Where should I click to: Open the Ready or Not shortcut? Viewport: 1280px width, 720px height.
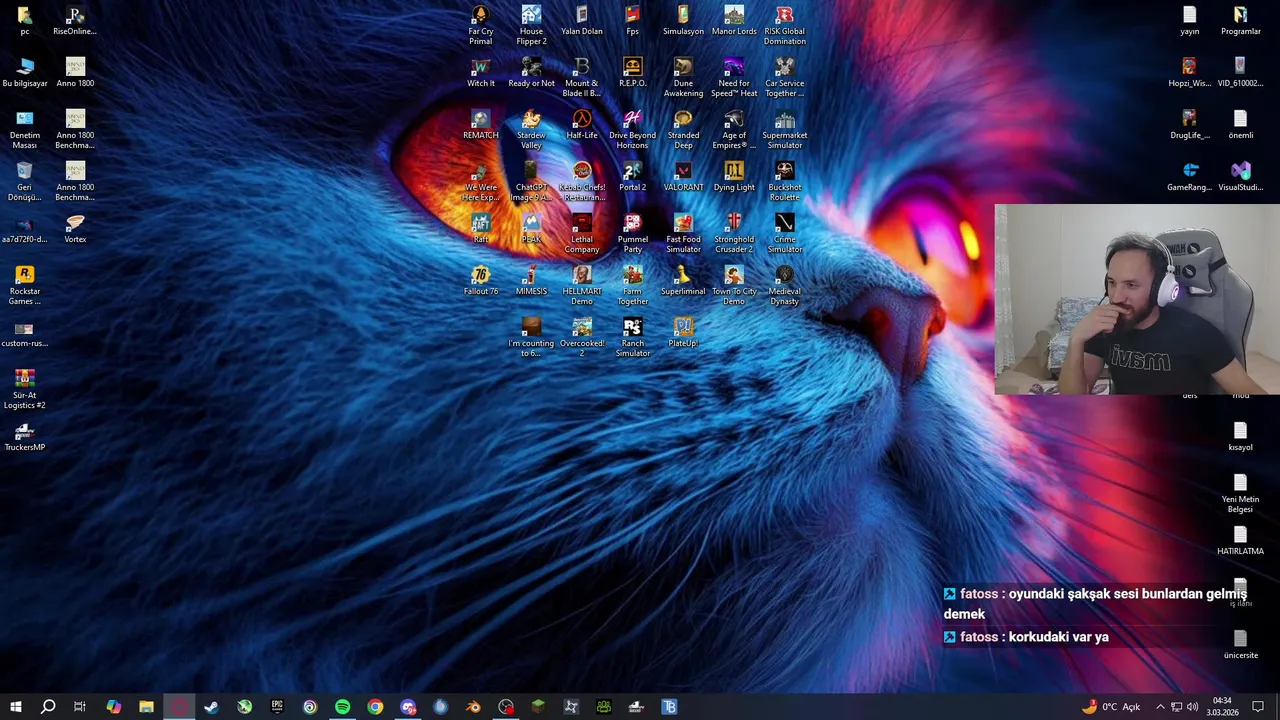point(531,72)
